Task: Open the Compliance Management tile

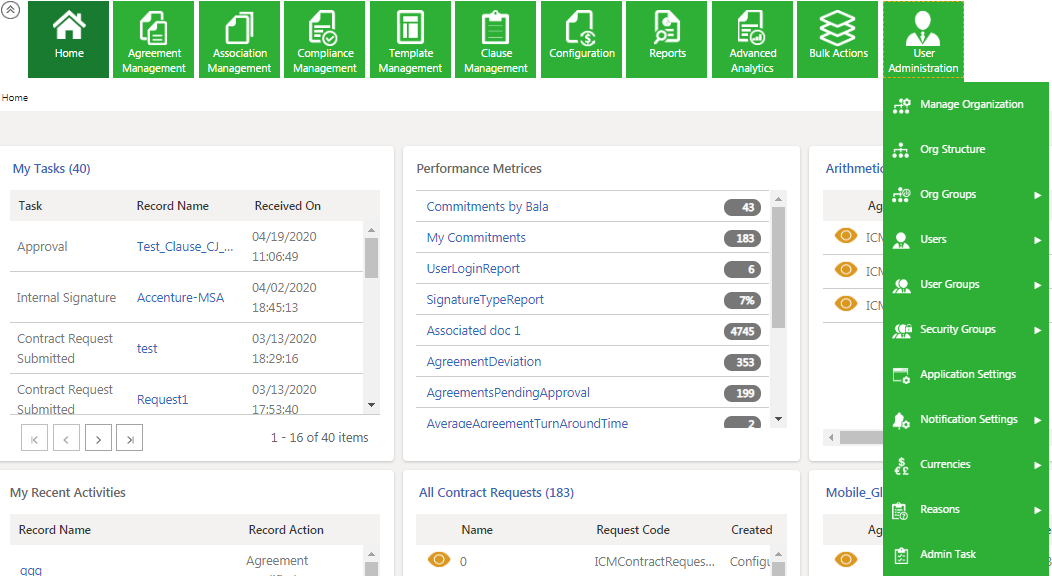Action: tap(325, 40)
